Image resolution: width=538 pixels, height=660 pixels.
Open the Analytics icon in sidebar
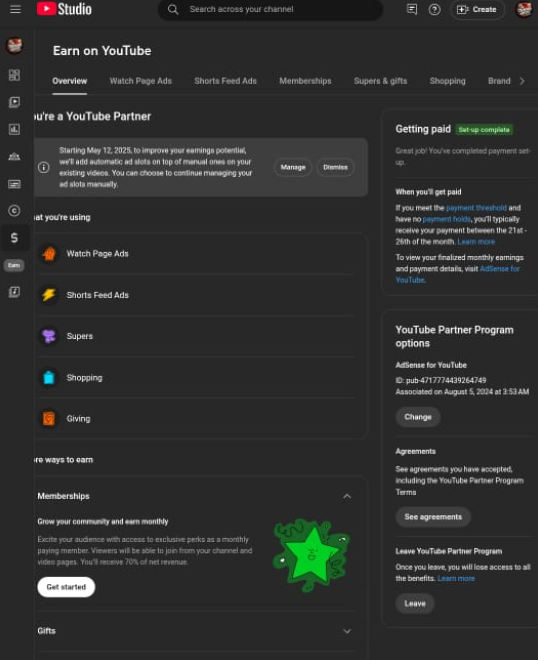click(x=14, y=129)
